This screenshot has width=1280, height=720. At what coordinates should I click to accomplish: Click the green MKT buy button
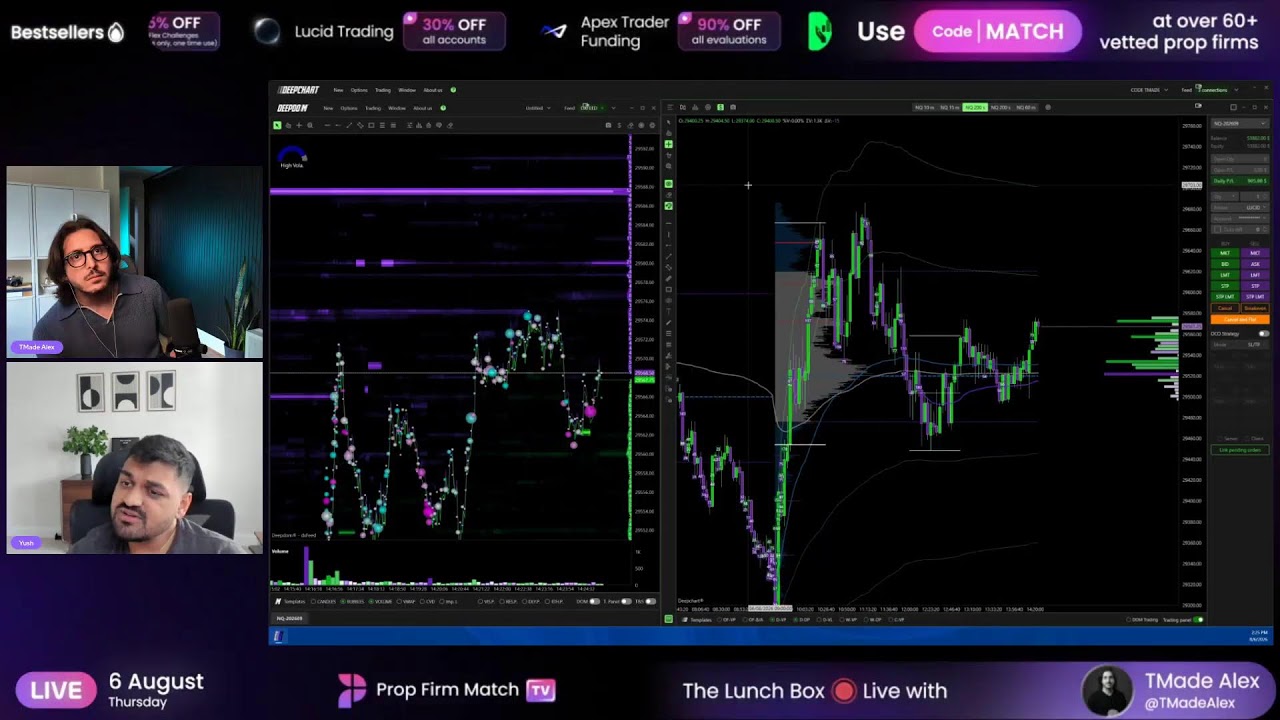pos(1225,253)
